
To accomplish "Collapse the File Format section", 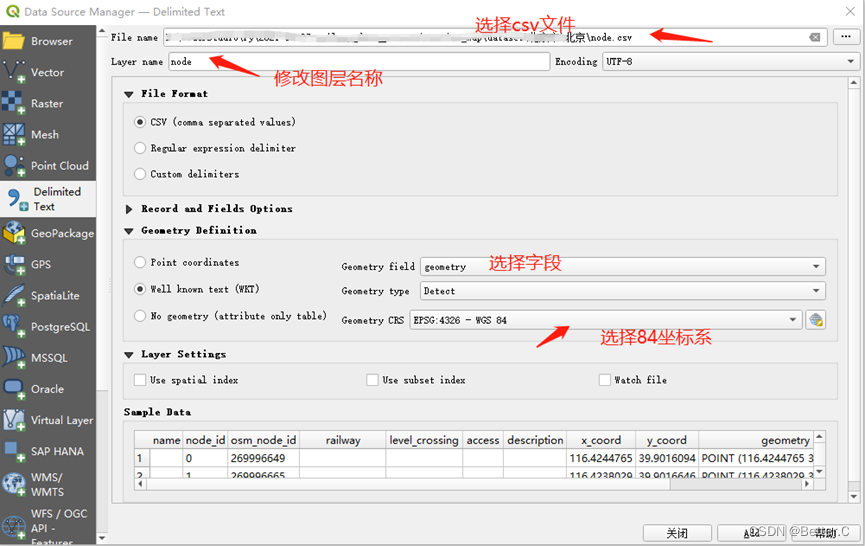I will click(129, 94).
